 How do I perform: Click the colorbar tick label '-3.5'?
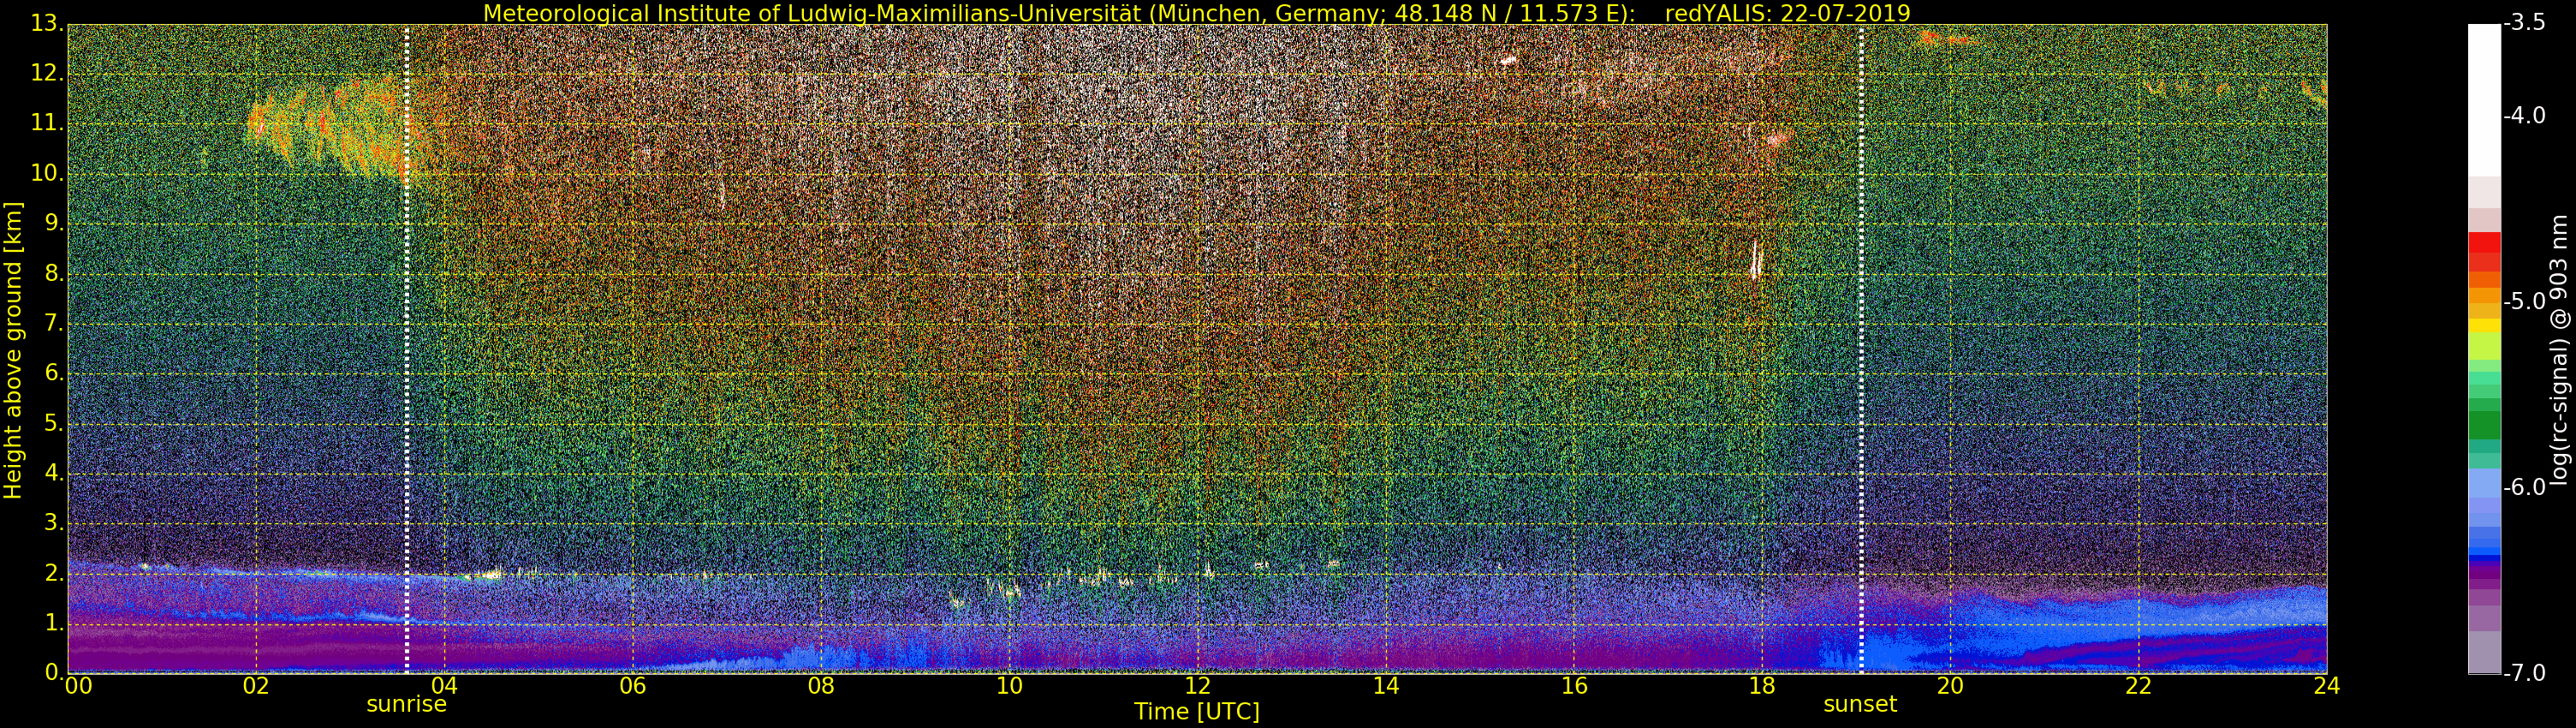click(2525, 23)
